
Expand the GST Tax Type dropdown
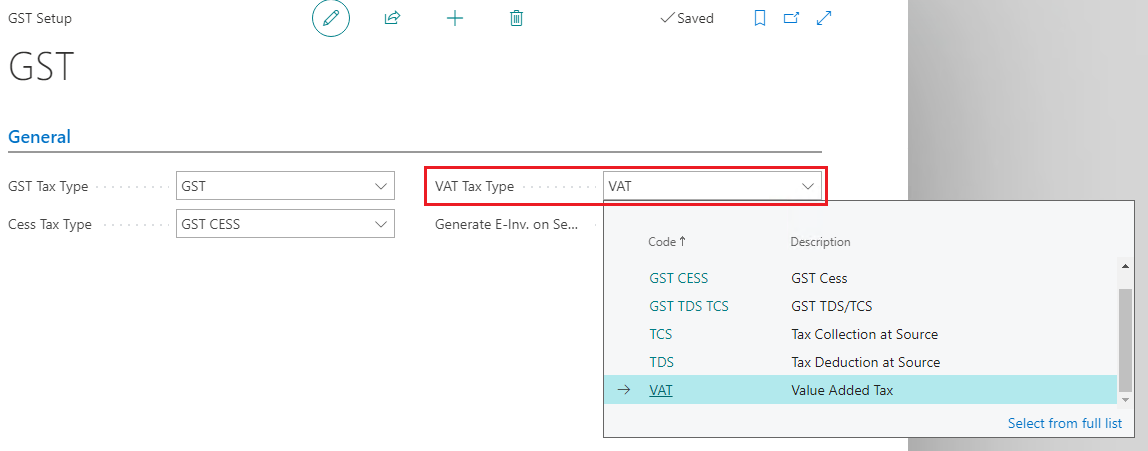[380, 186]
